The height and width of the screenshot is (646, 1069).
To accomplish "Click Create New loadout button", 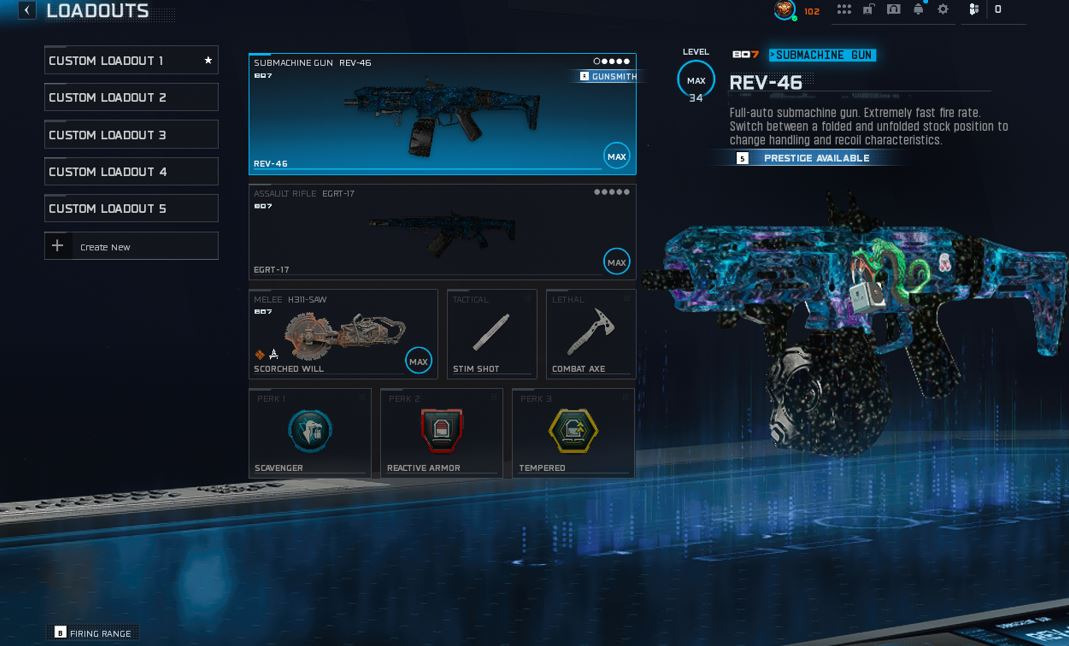I will pyautogui.click(x=132, y=246).
